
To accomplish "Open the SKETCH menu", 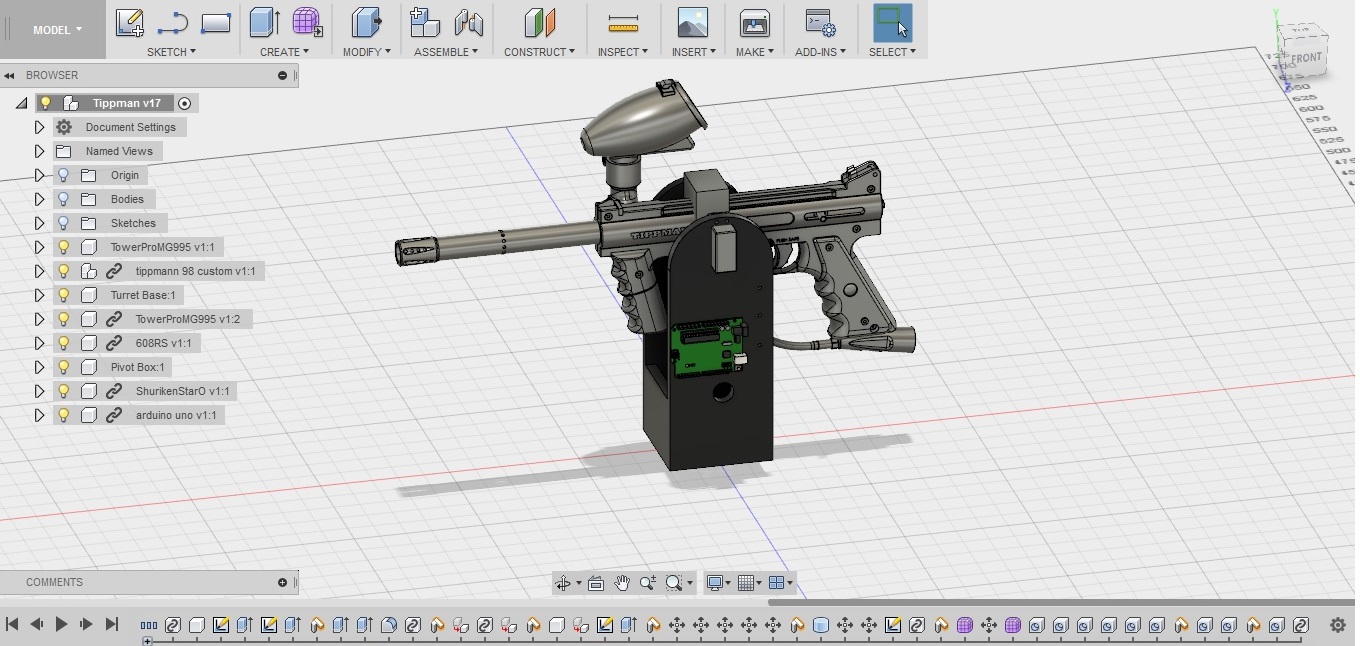I will click(x=171, y=52).
